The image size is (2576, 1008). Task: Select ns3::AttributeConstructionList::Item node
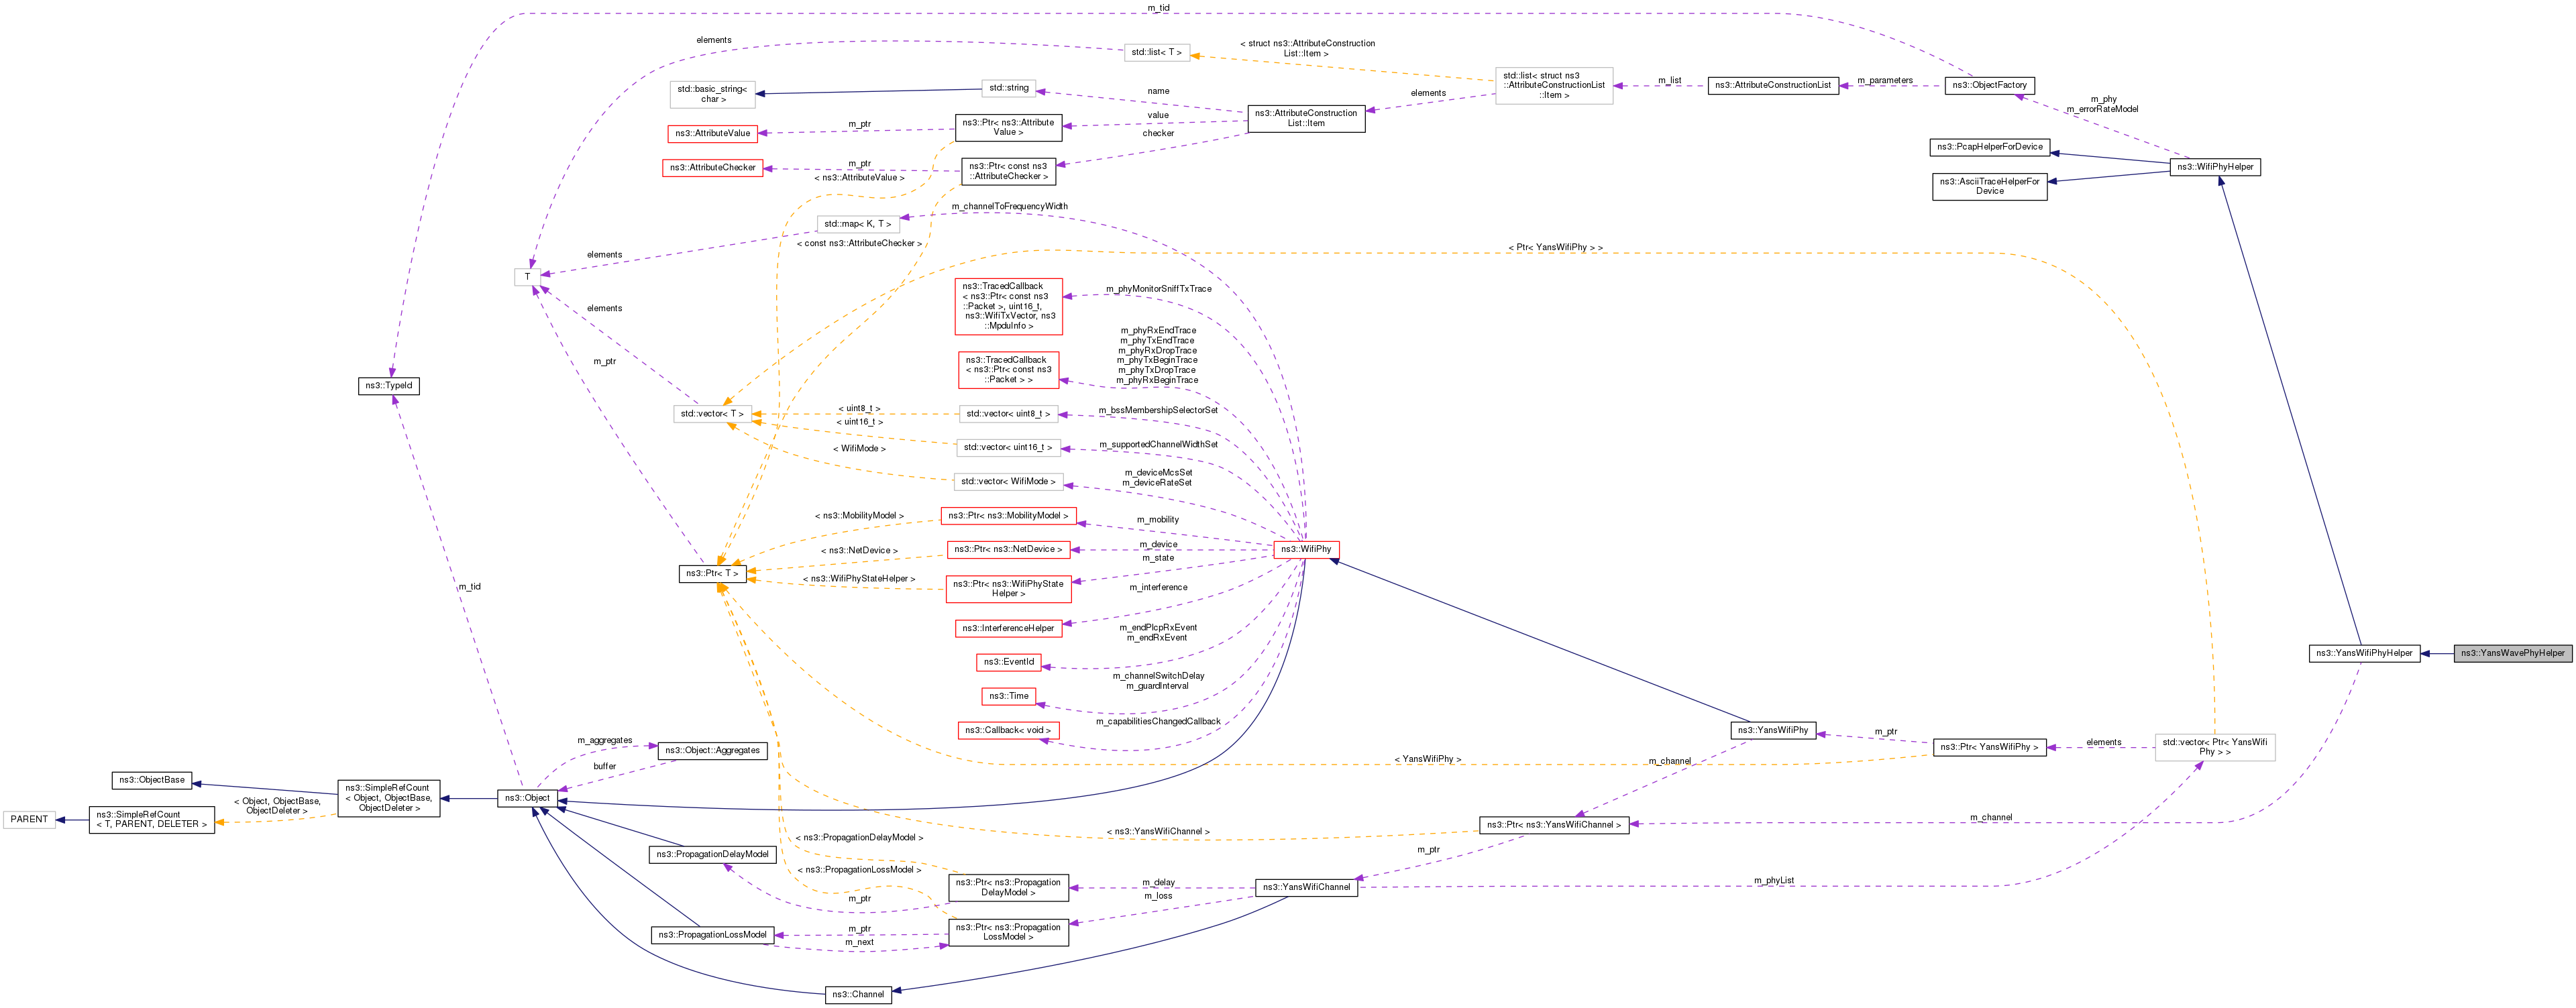[x=1306, y=118]
